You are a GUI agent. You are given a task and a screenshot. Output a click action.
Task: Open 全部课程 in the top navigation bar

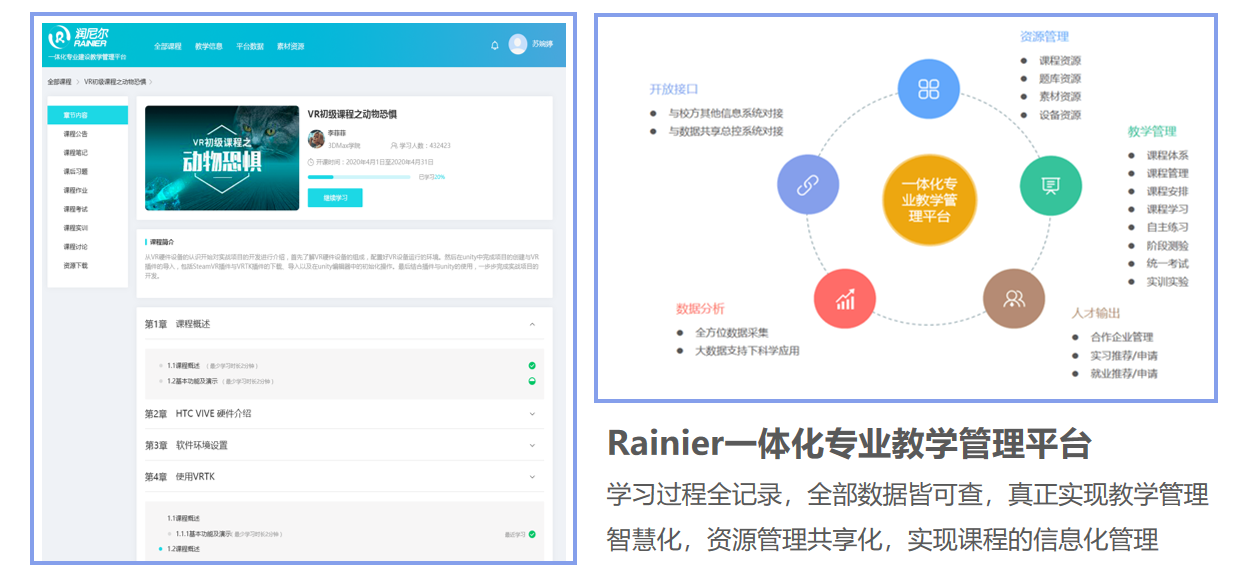tap(167, 46)
